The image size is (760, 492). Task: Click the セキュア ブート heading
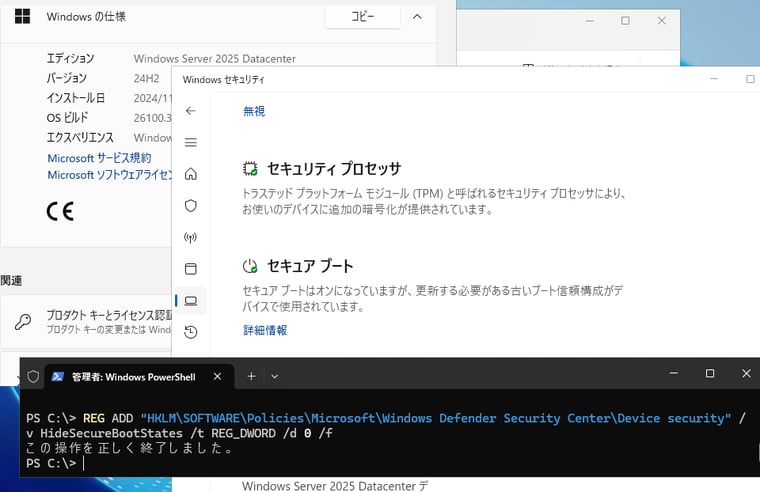tap(310, 266)
